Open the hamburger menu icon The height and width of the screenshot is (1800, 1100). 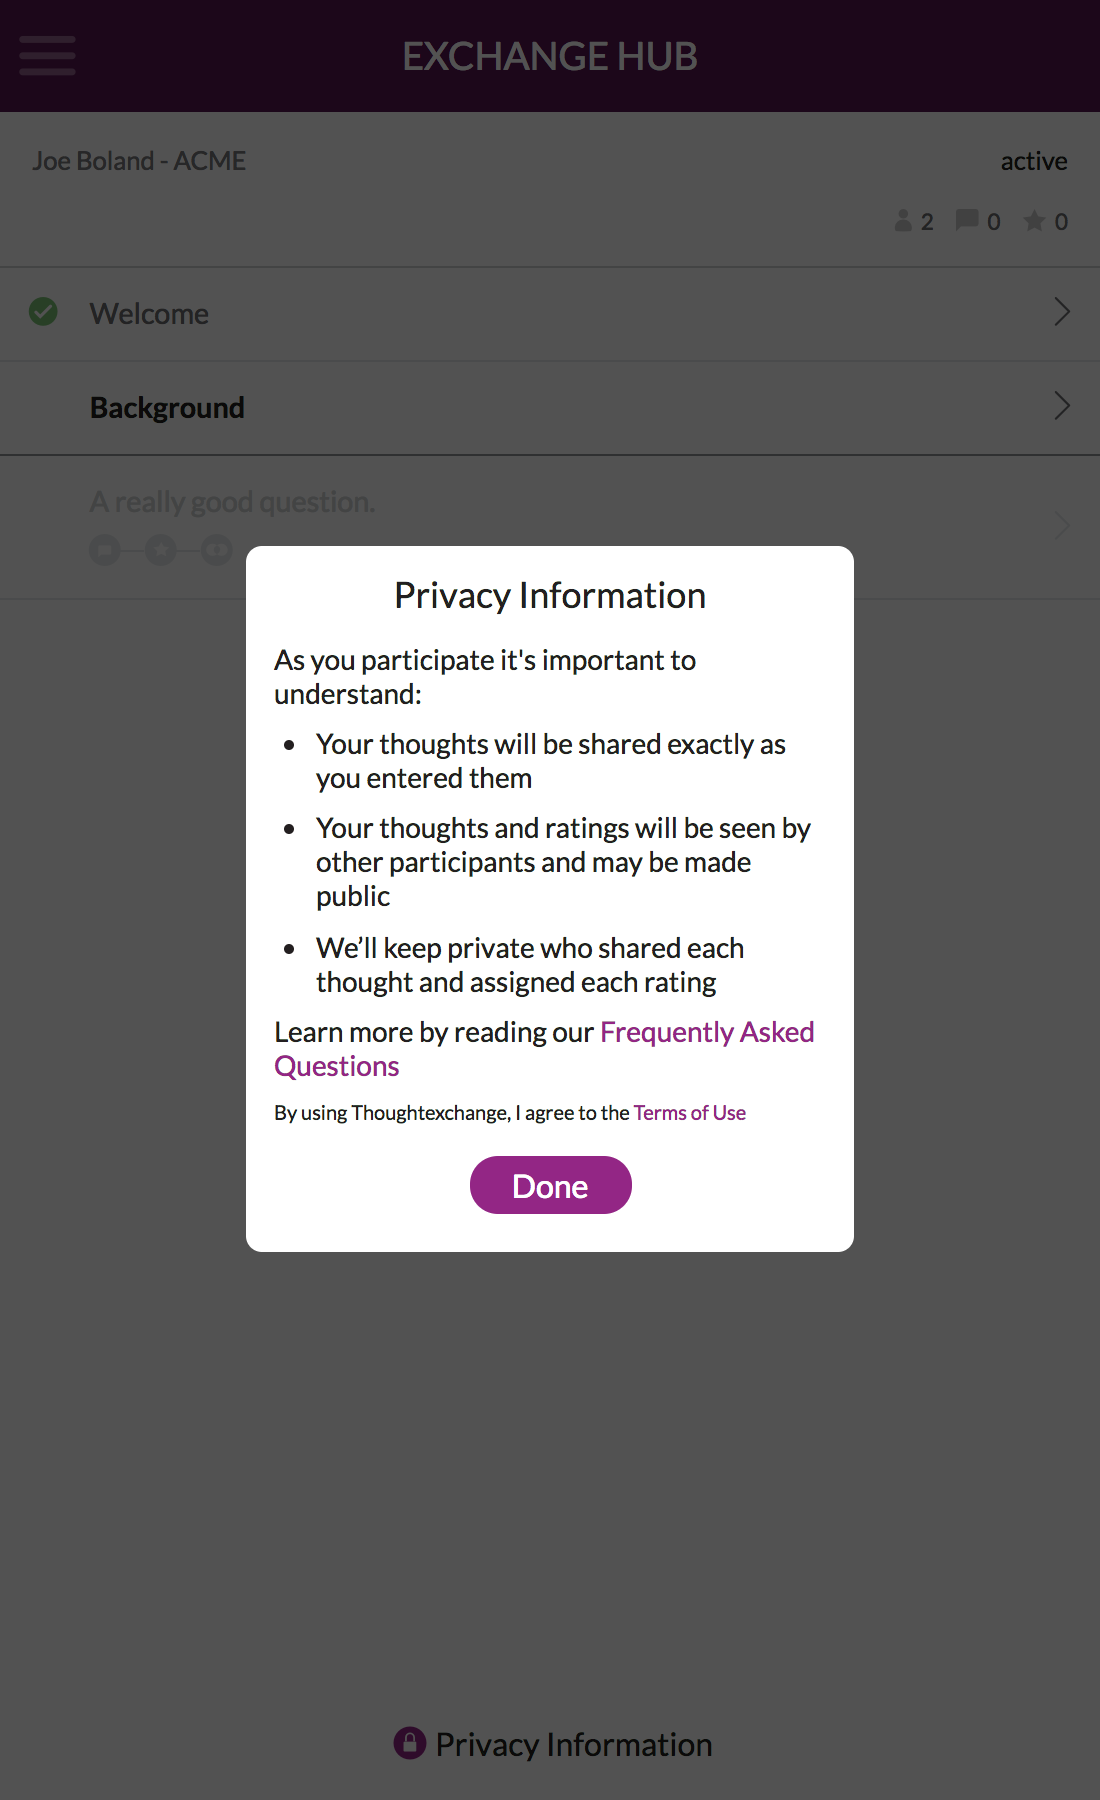(47, 56)
